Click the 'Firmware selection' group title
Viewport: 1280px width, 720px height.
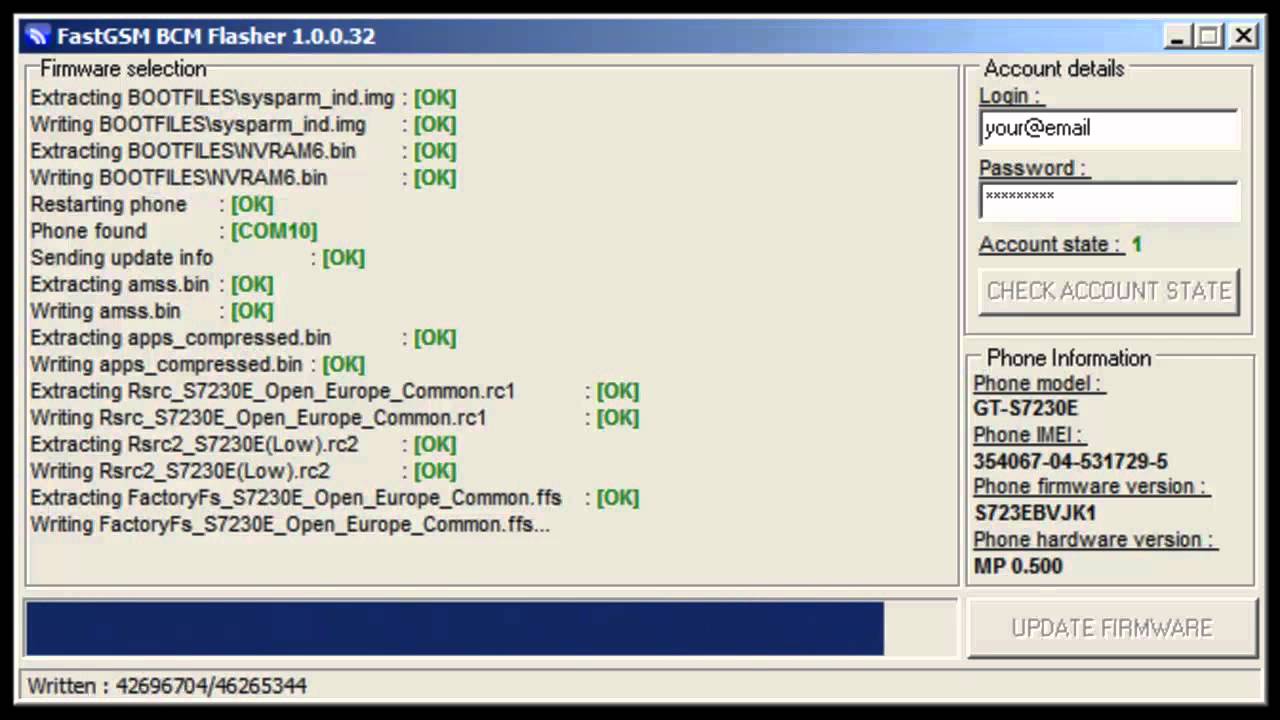coord(123,69)
